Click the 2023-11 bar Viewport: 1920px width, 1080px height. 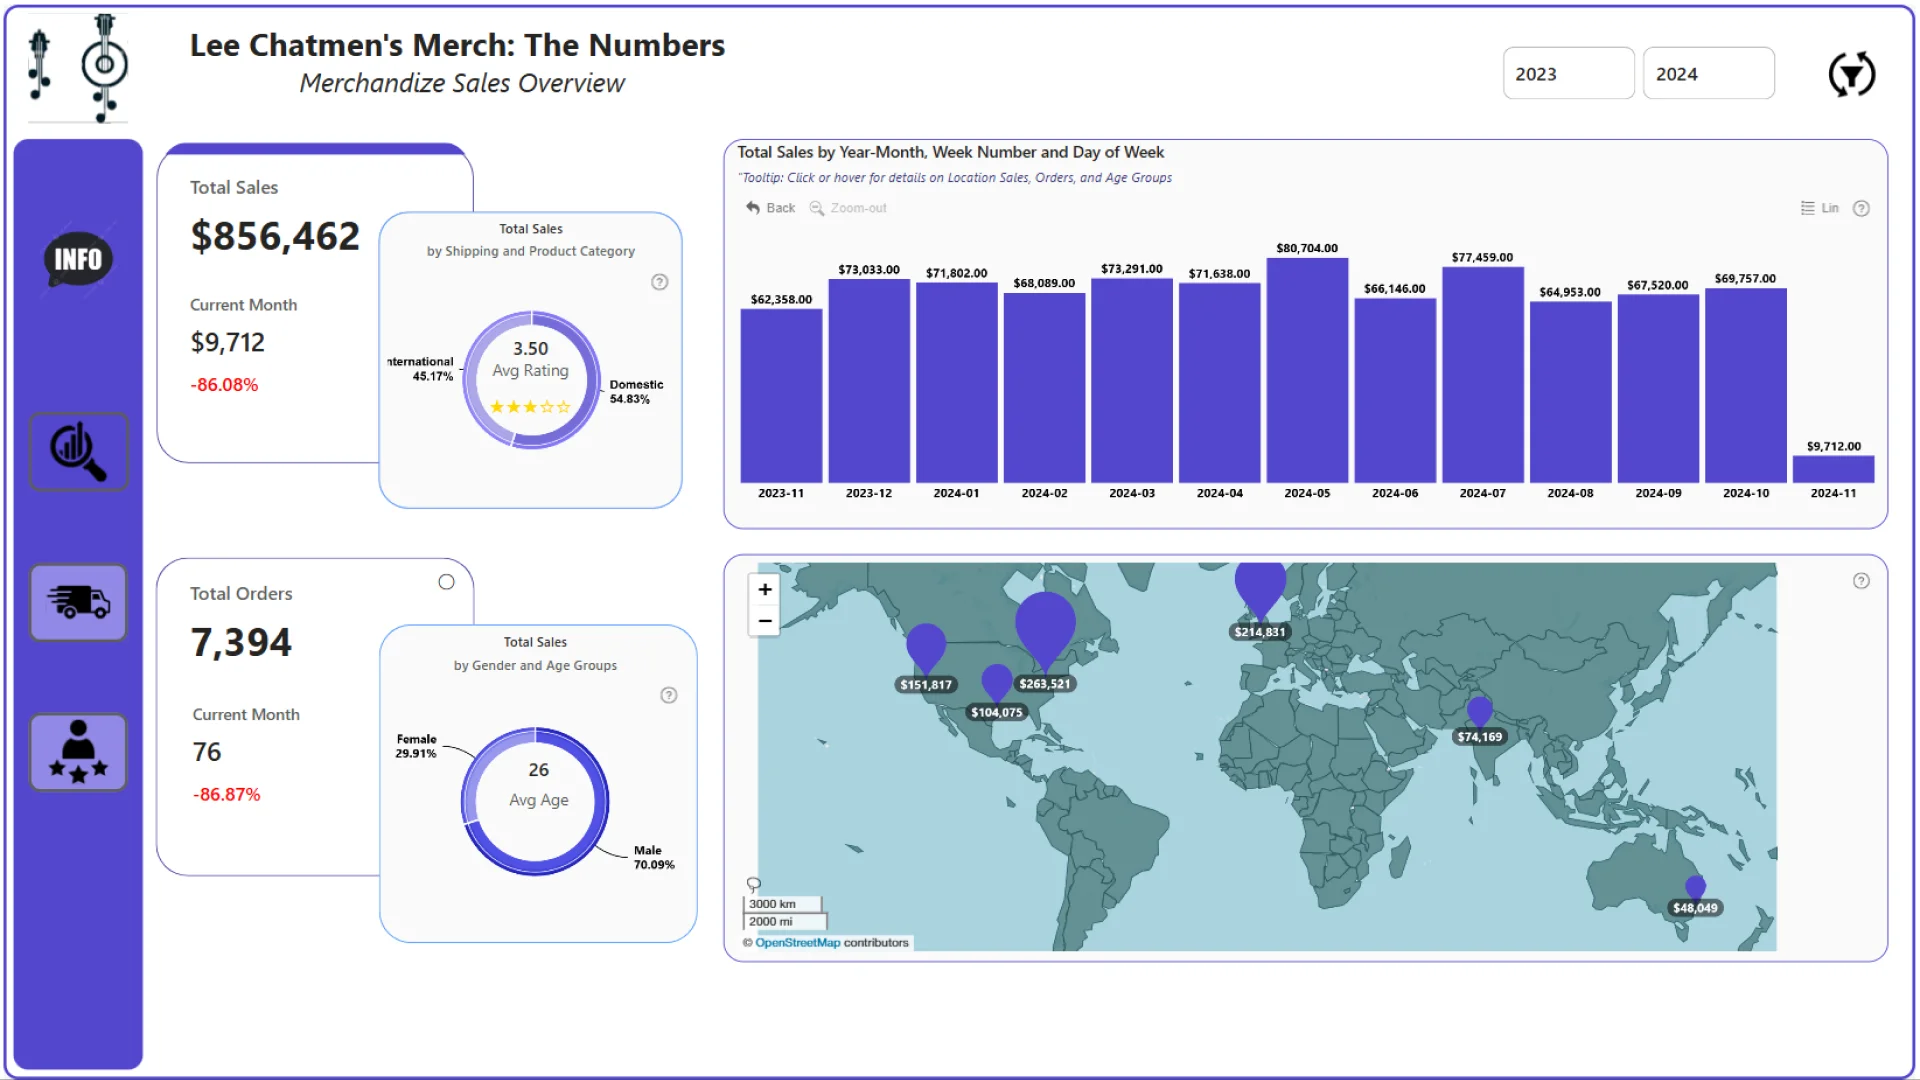click(781, 396)
